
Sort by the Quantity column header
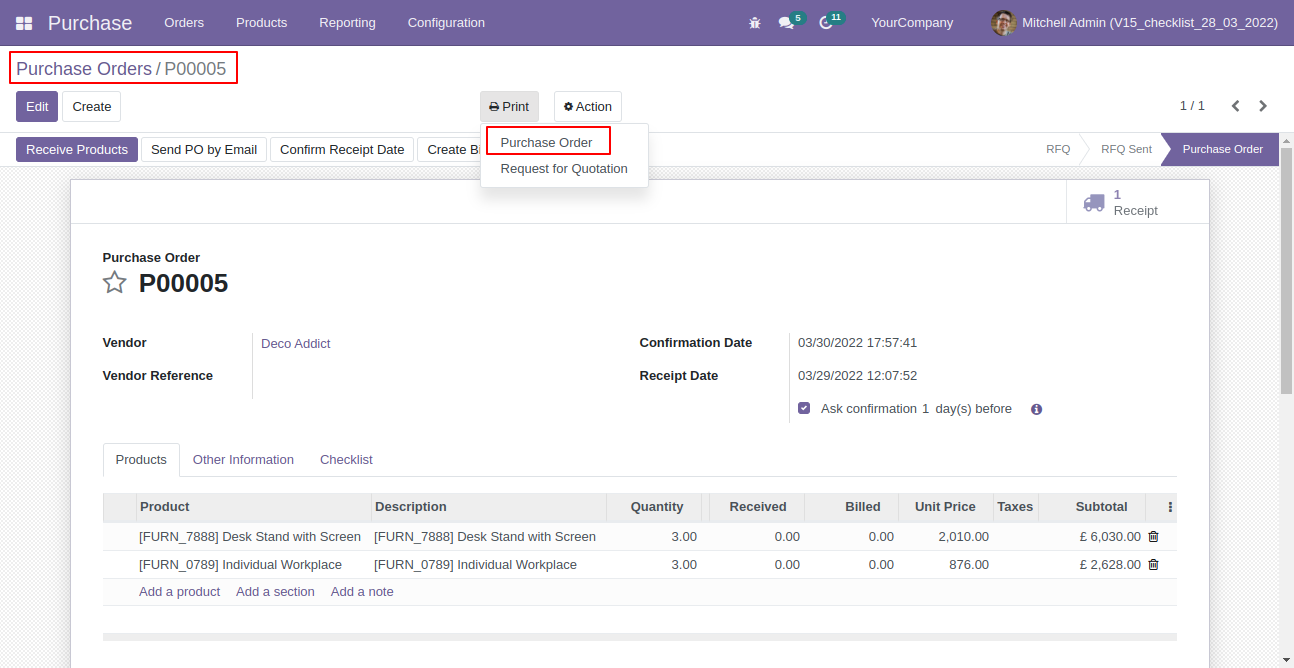[654, 507]
